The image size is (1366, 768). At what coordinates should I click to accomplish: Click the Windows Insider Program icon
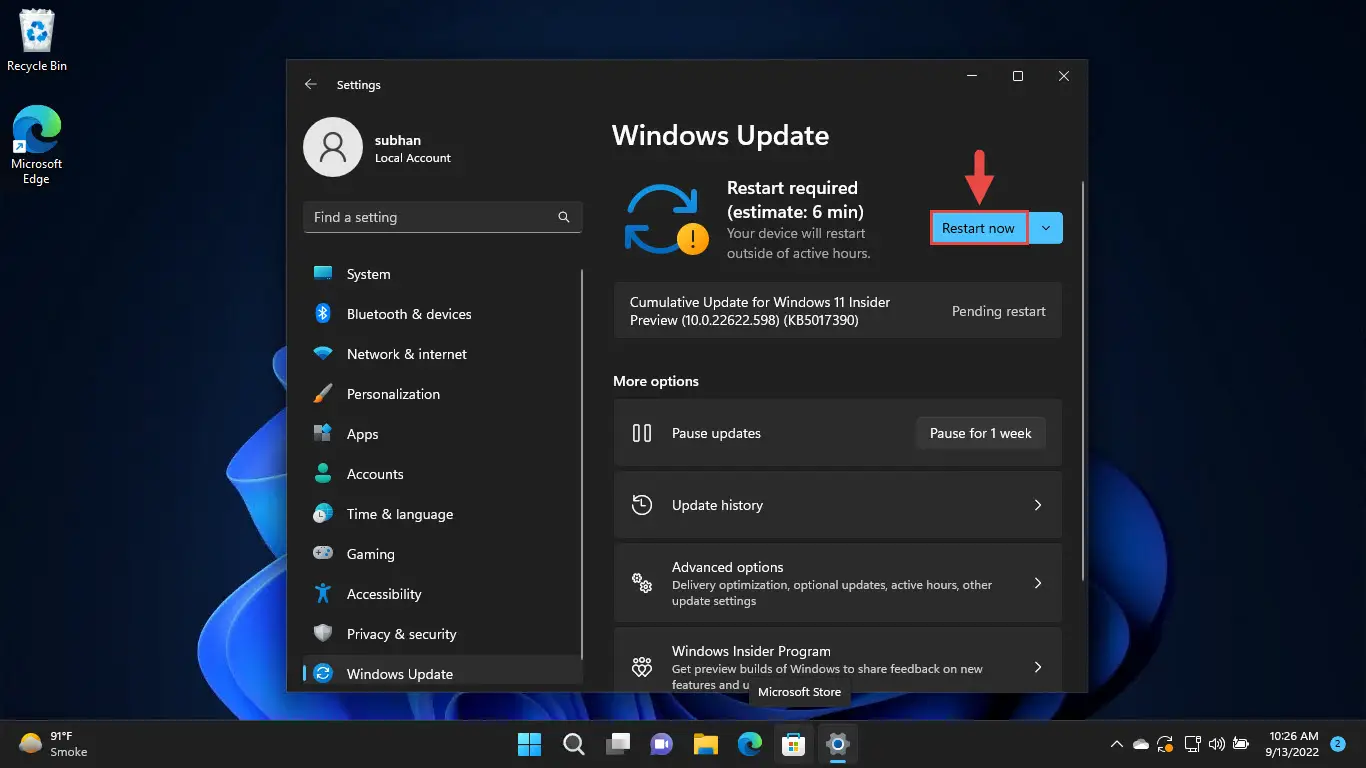pos(642,666)
